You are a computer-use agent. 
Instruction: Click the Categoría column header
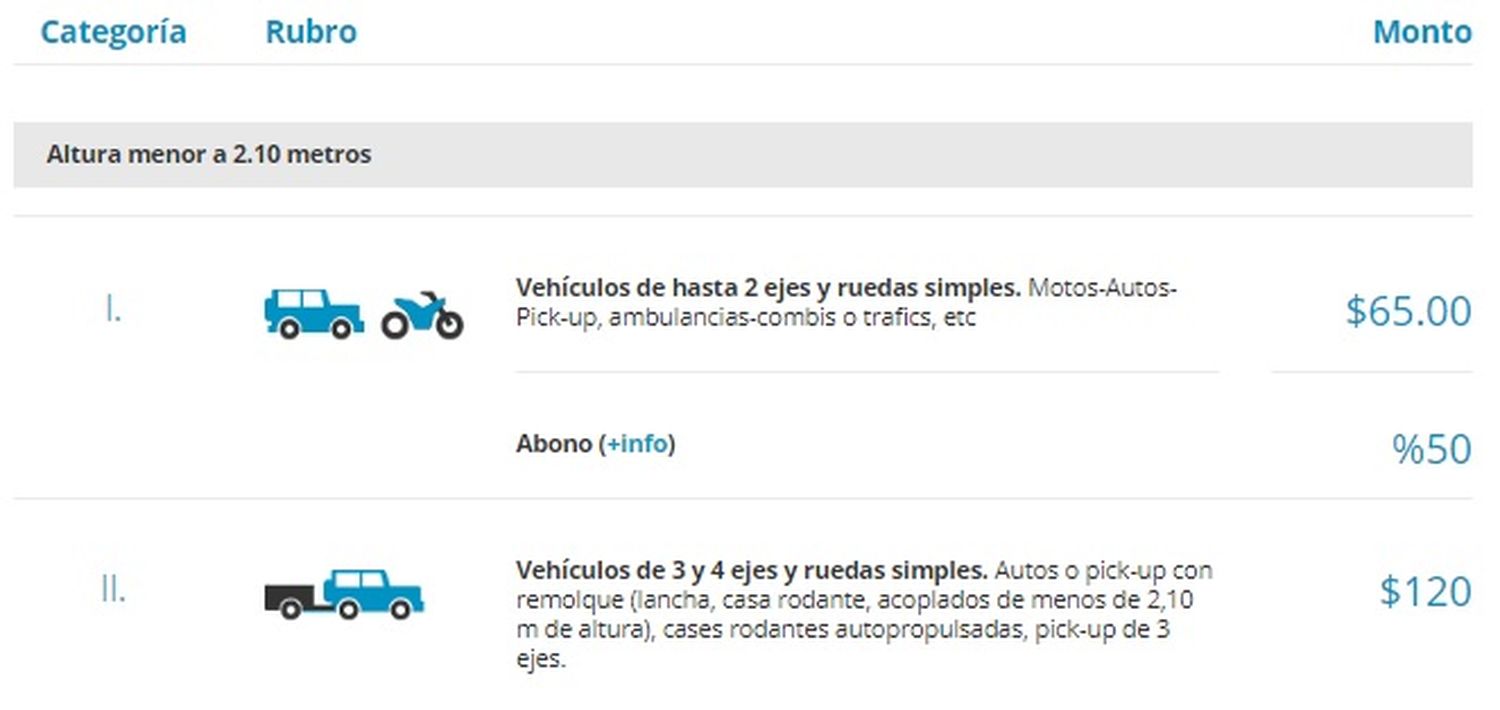[x=113, y=31]
